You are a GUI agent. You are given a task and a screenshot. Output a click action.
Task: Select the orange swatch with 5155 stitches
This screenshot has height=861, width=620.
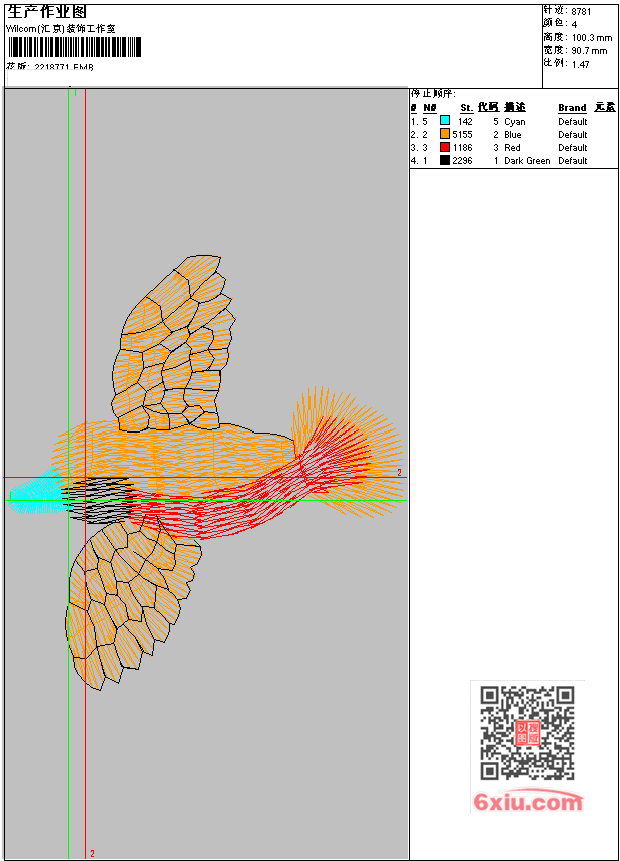(445, 134)
